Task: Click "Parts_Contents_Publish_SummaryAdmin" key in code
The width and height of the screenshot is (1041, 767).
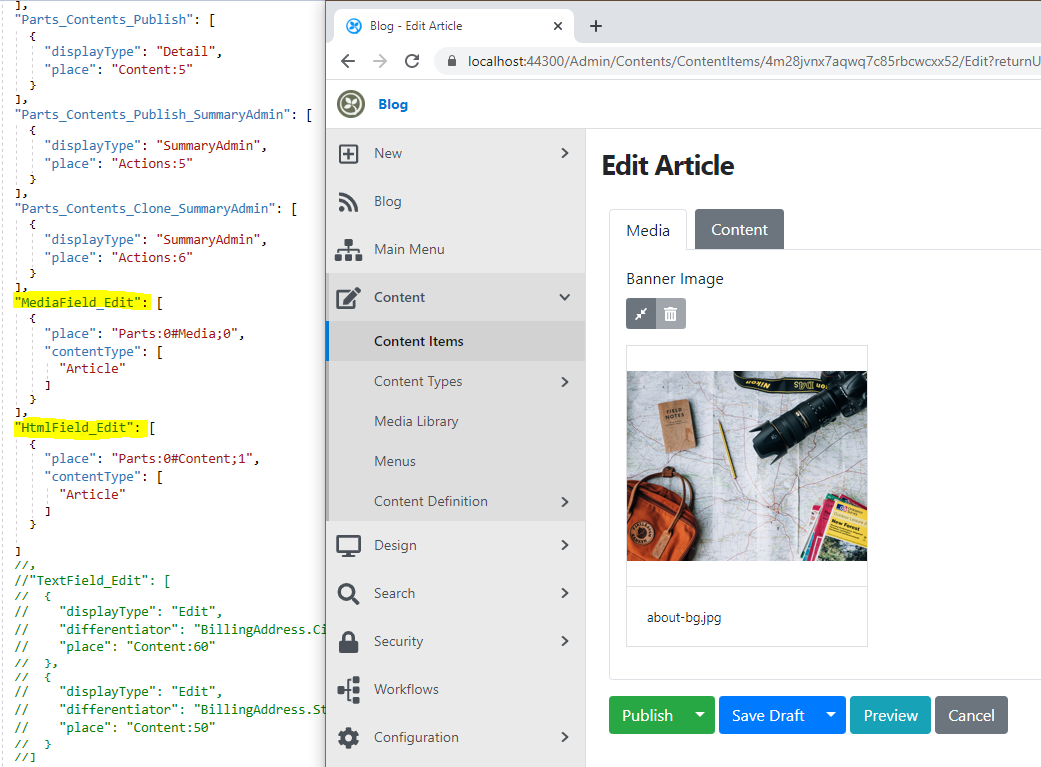Action: click(x=153, y=114)
